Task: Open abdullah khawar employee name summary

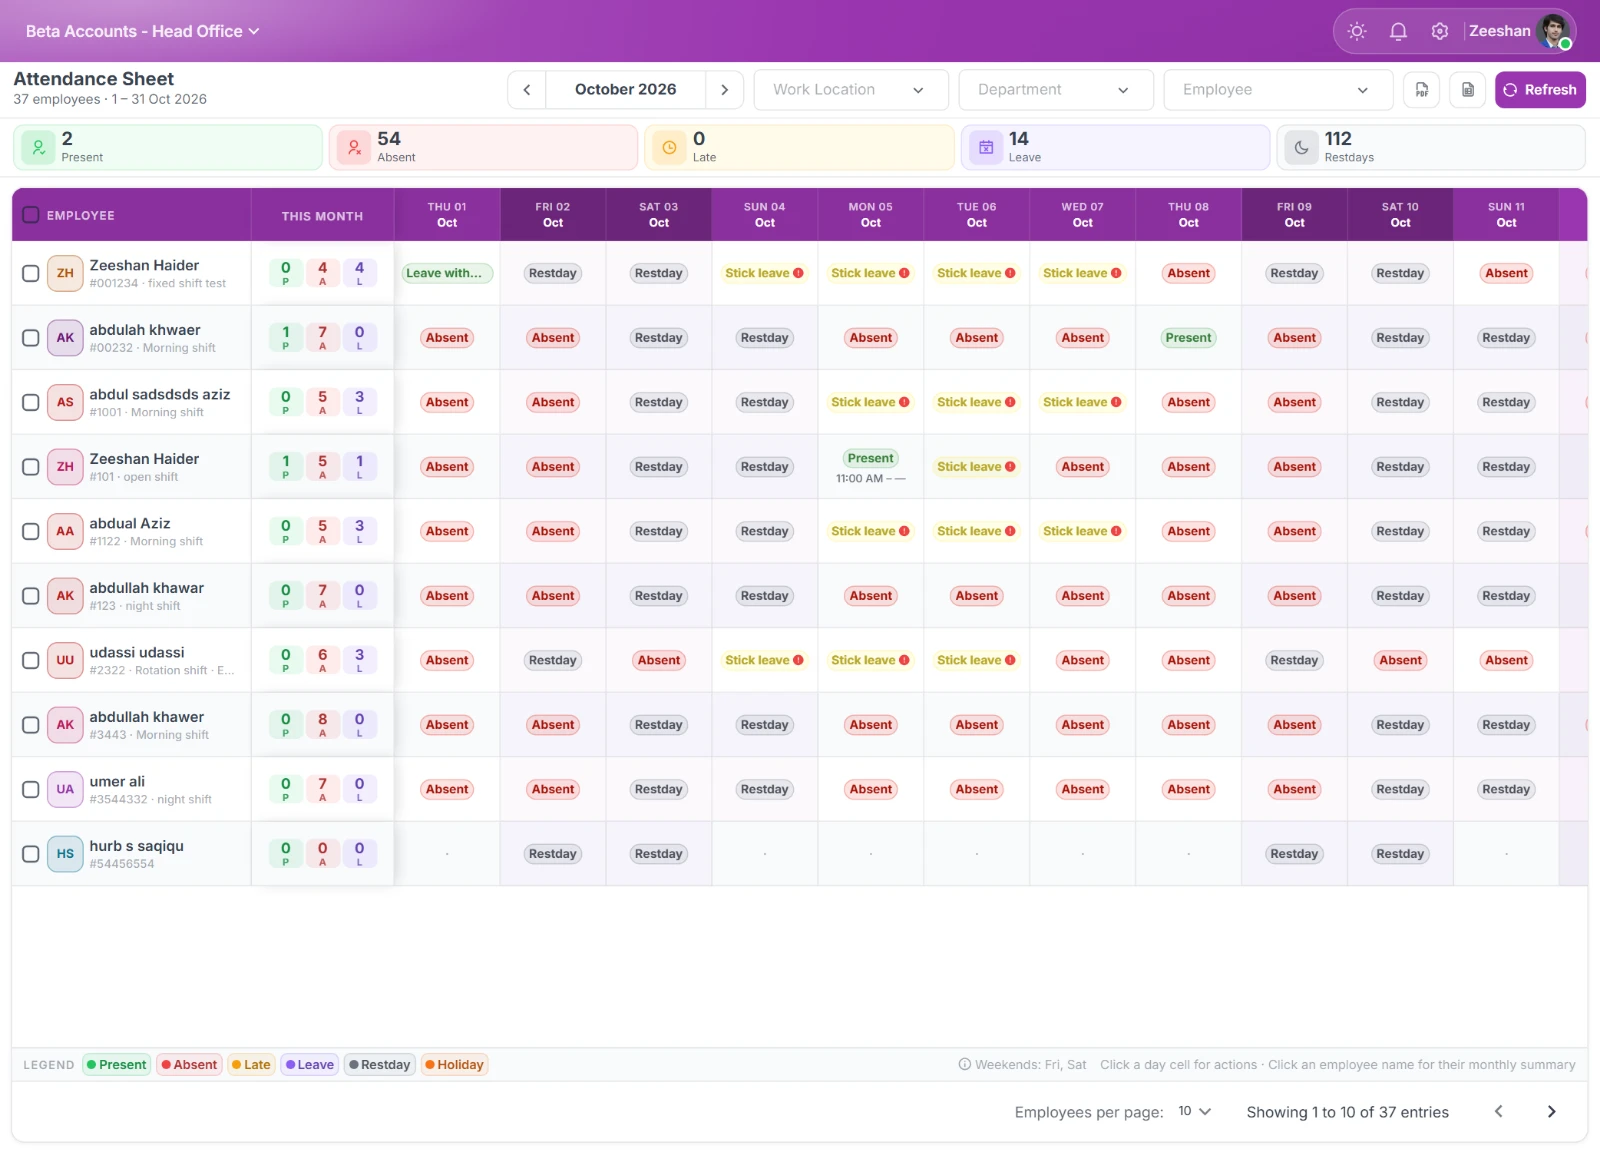Action: [147, 588]
